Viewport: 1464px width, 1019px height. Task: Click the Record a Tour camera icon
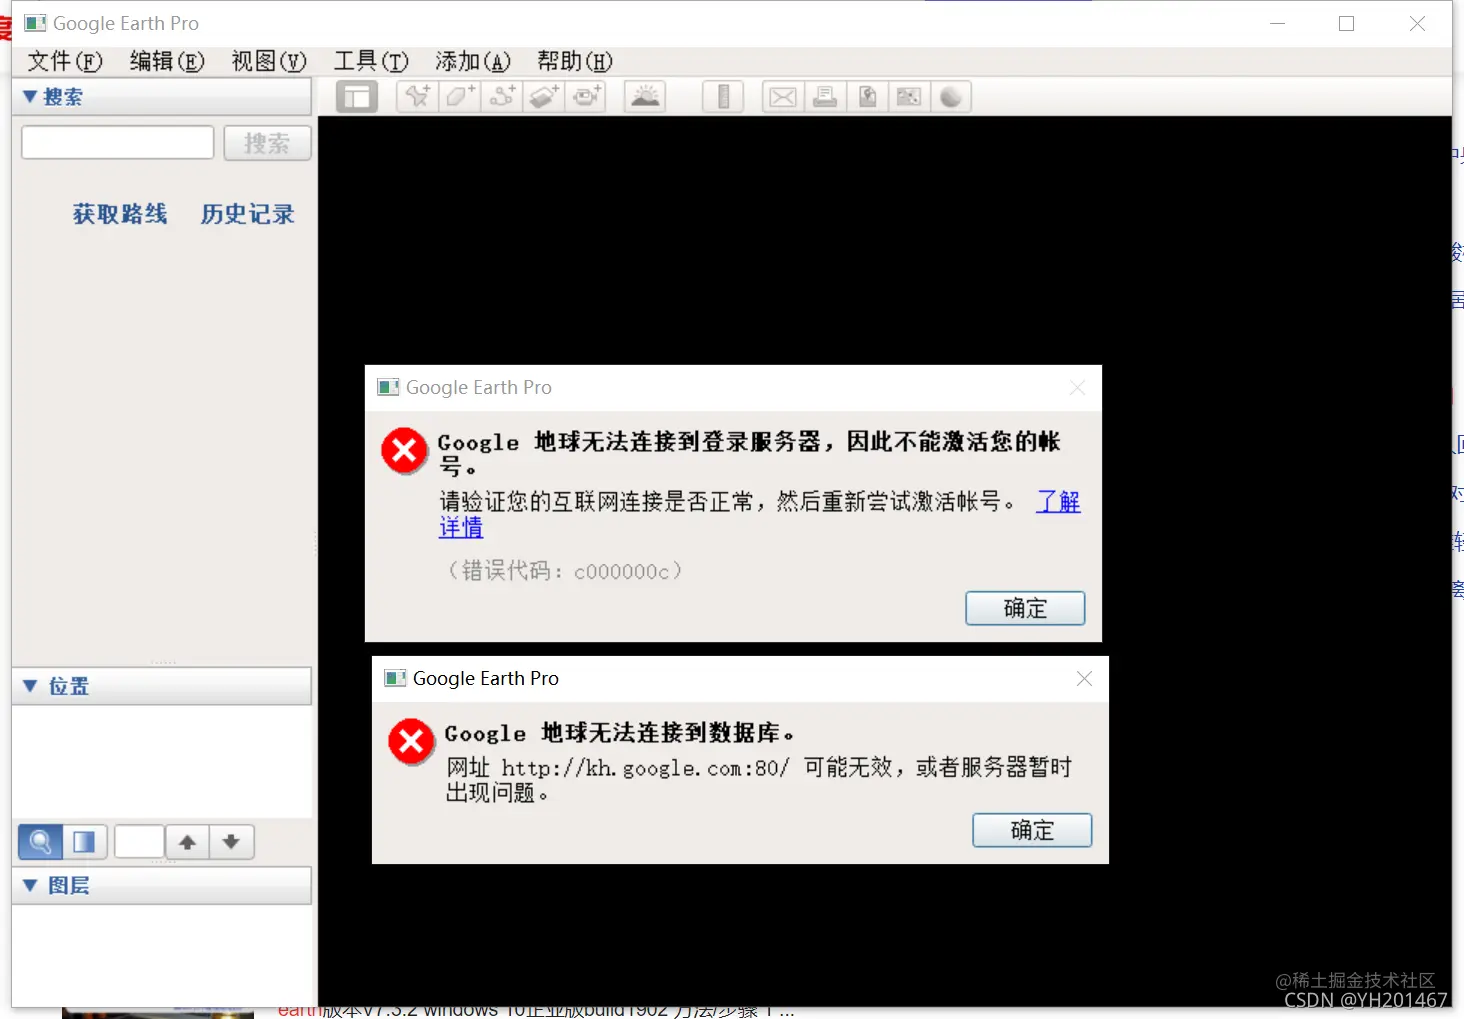coord(586,97)
